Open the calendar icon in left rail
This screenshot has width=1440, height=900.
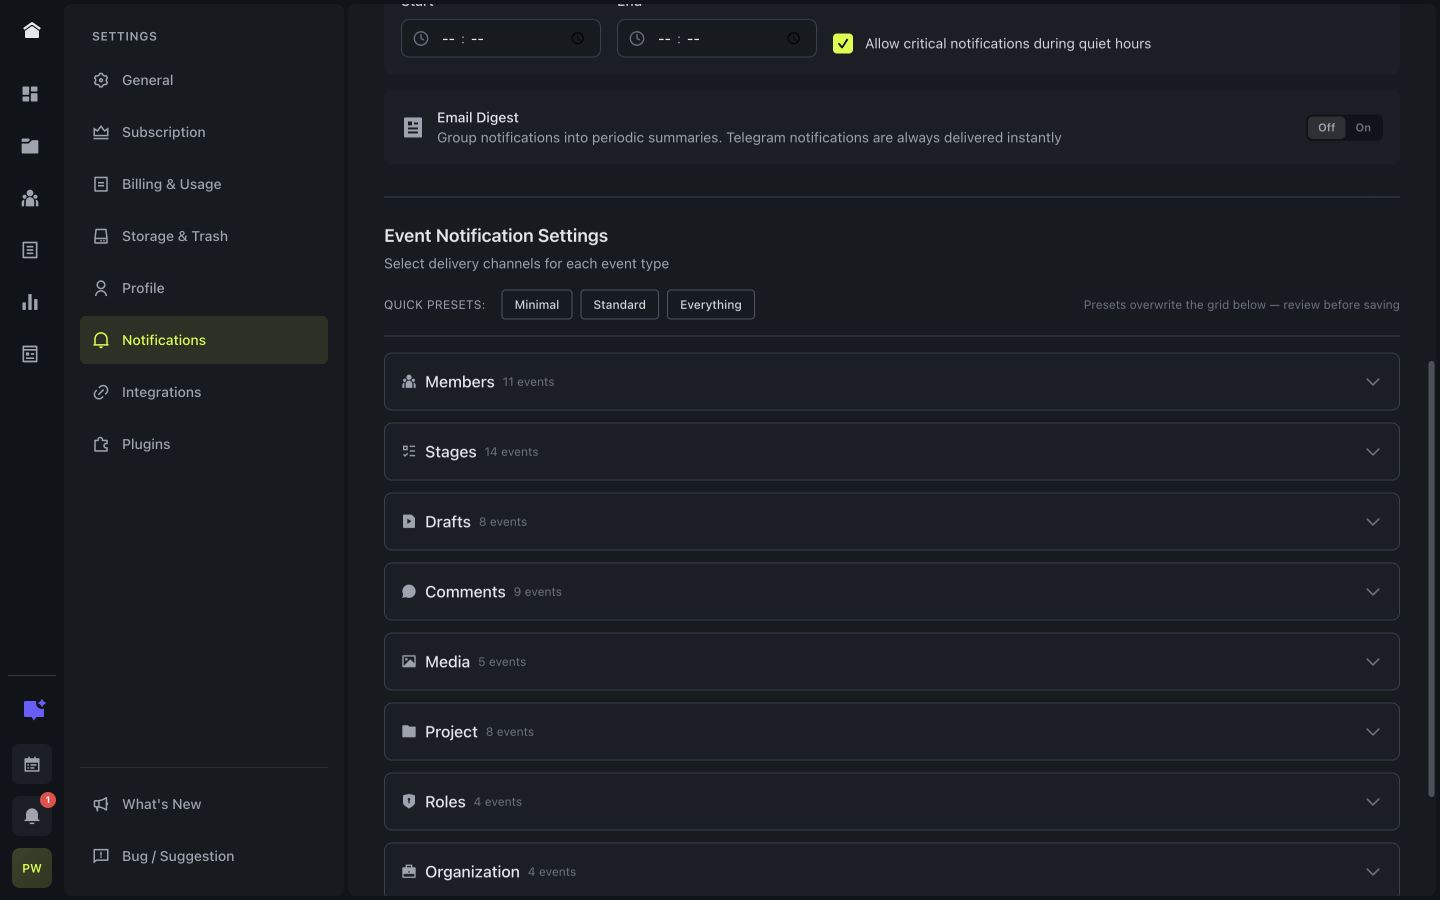click(x=32, y=764)
